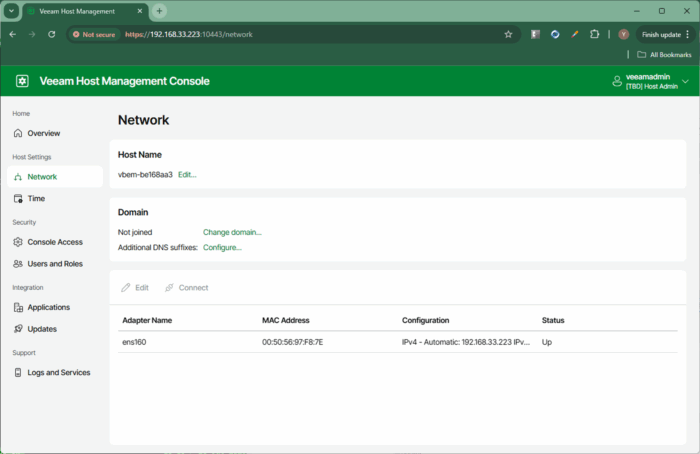The image size is (700, 454).
Task: Click the address bar URL
Action: point(188,34)
